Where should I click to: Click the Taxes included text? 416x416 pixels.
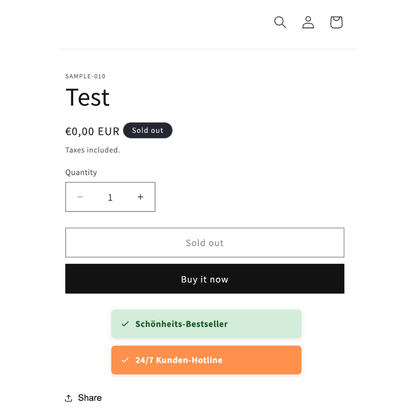[92, 150]
